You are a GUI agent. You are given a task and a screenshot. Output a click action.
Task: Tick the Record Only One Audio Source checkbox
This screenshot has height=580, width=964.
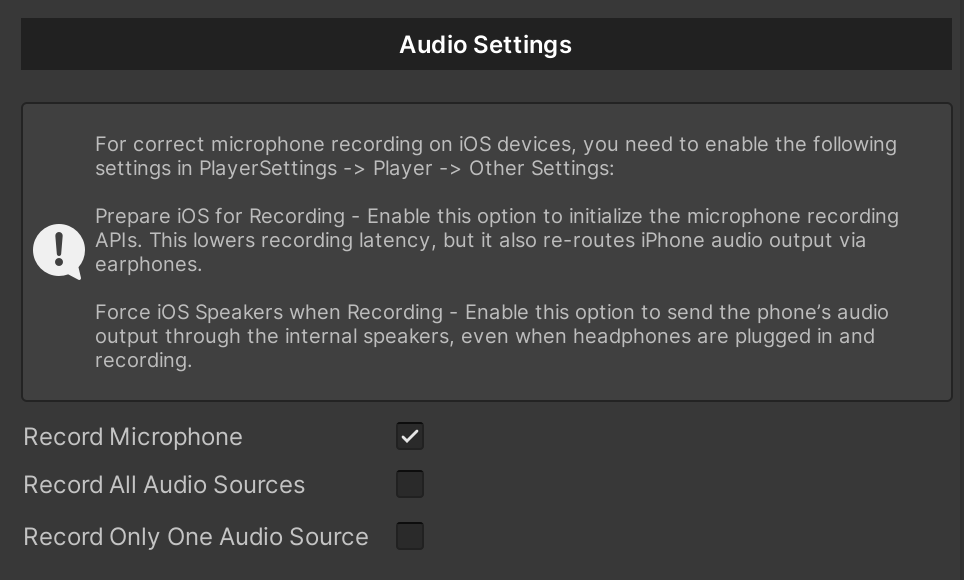click(x=409, y=536)
